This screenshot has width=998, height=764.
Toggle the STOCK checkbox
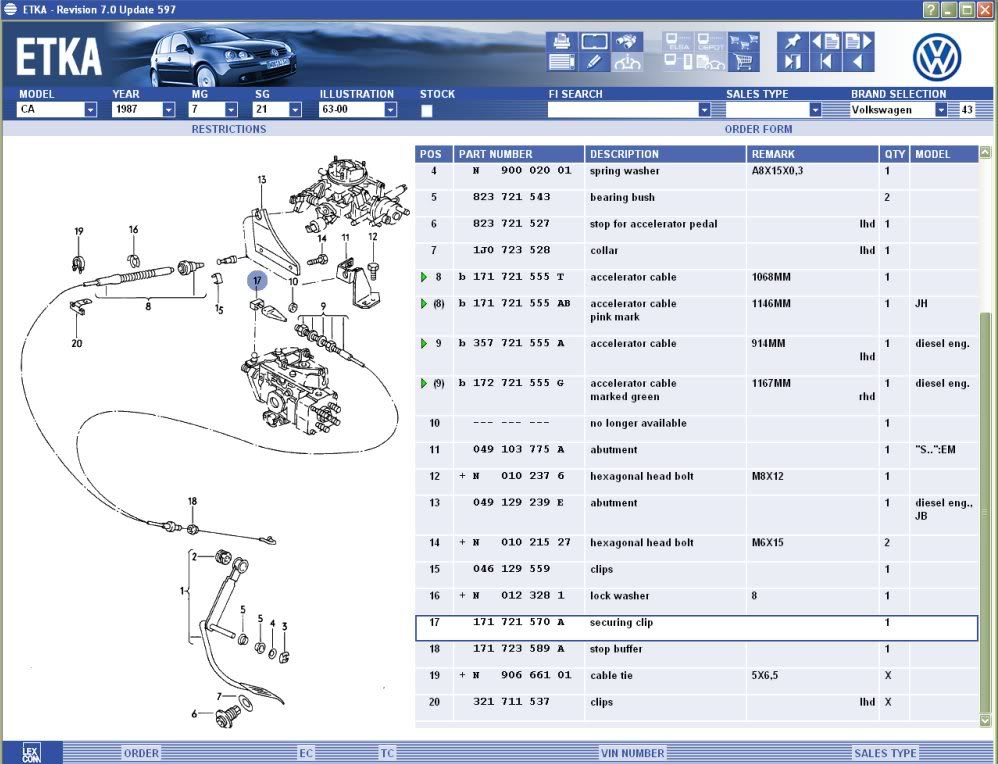426,110
